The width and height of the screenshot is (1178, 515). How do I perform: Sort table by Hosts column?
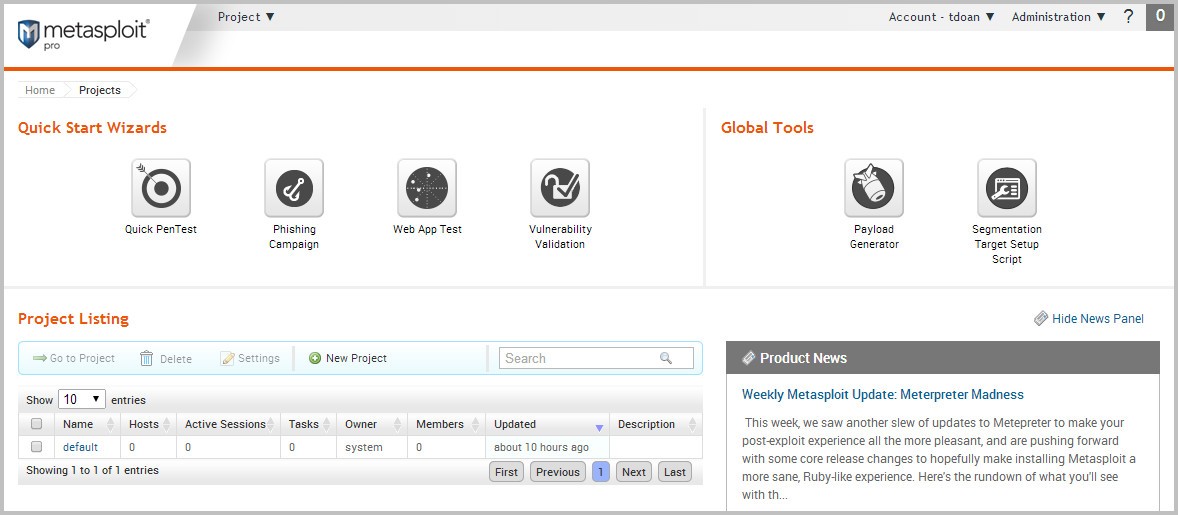tap(148, 424)
